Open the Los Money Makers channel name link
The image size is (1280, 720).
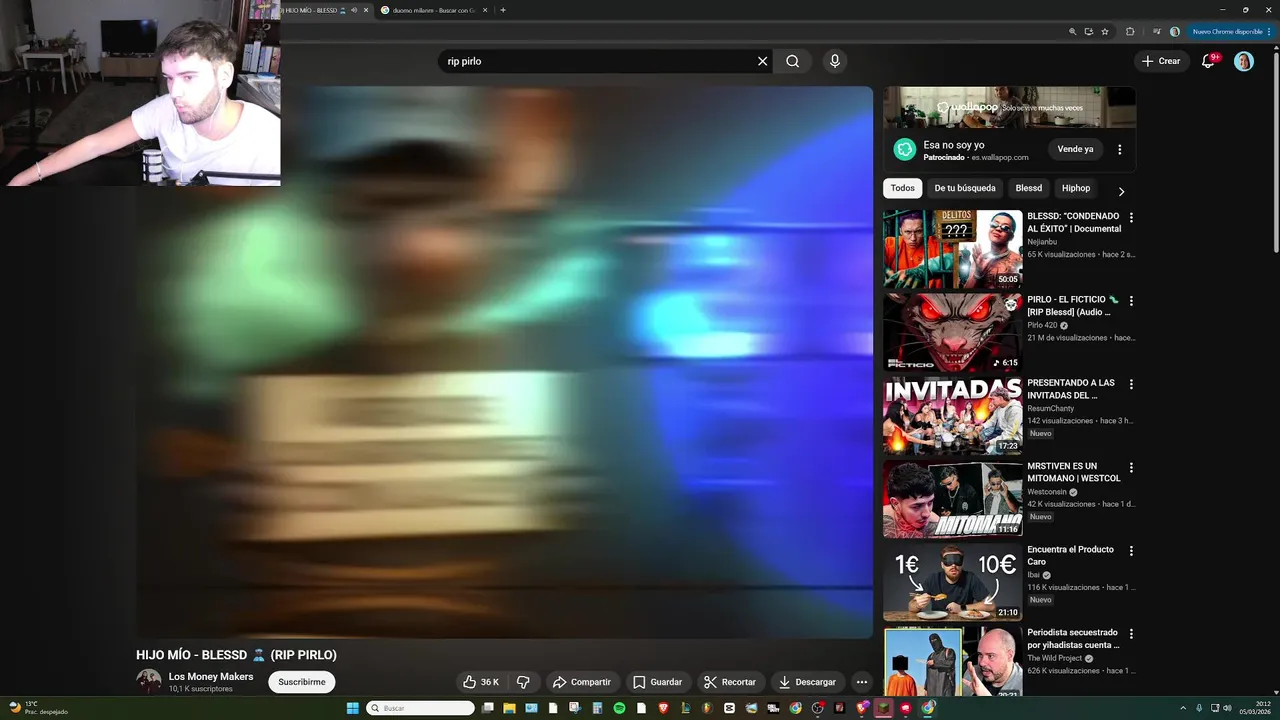point(211,677)
